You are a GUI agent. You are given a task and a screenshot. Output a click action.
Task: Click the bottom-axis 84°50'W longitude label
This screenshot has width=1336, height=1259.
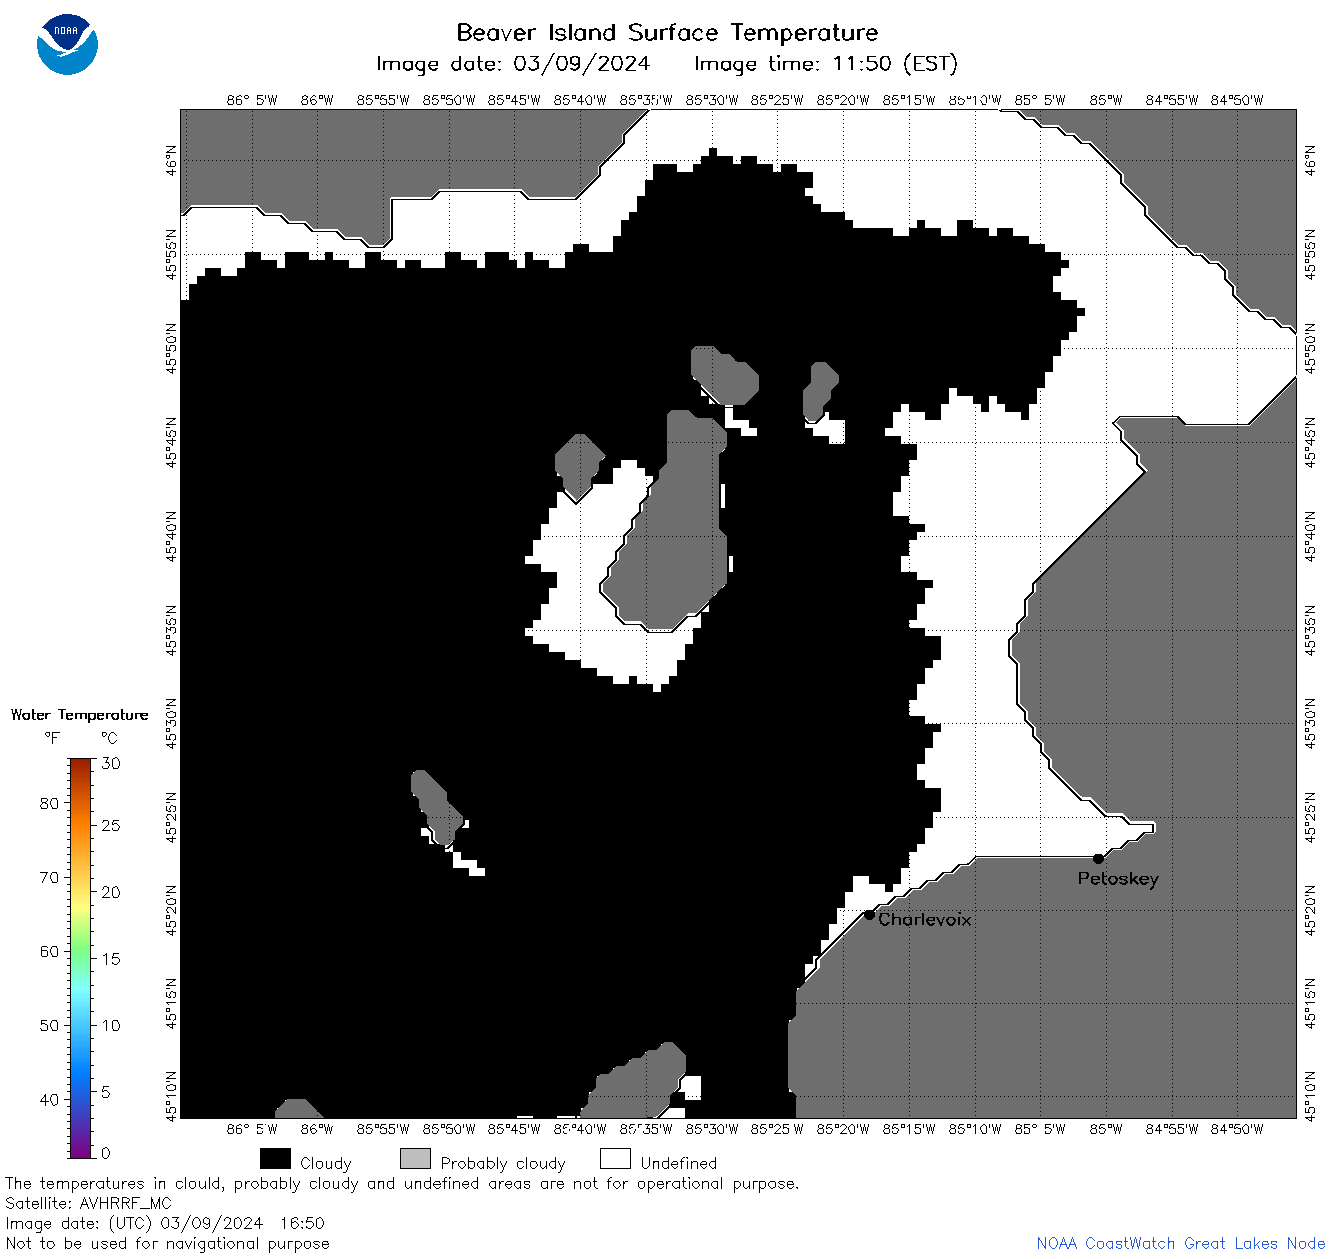pos(1237,1129)
